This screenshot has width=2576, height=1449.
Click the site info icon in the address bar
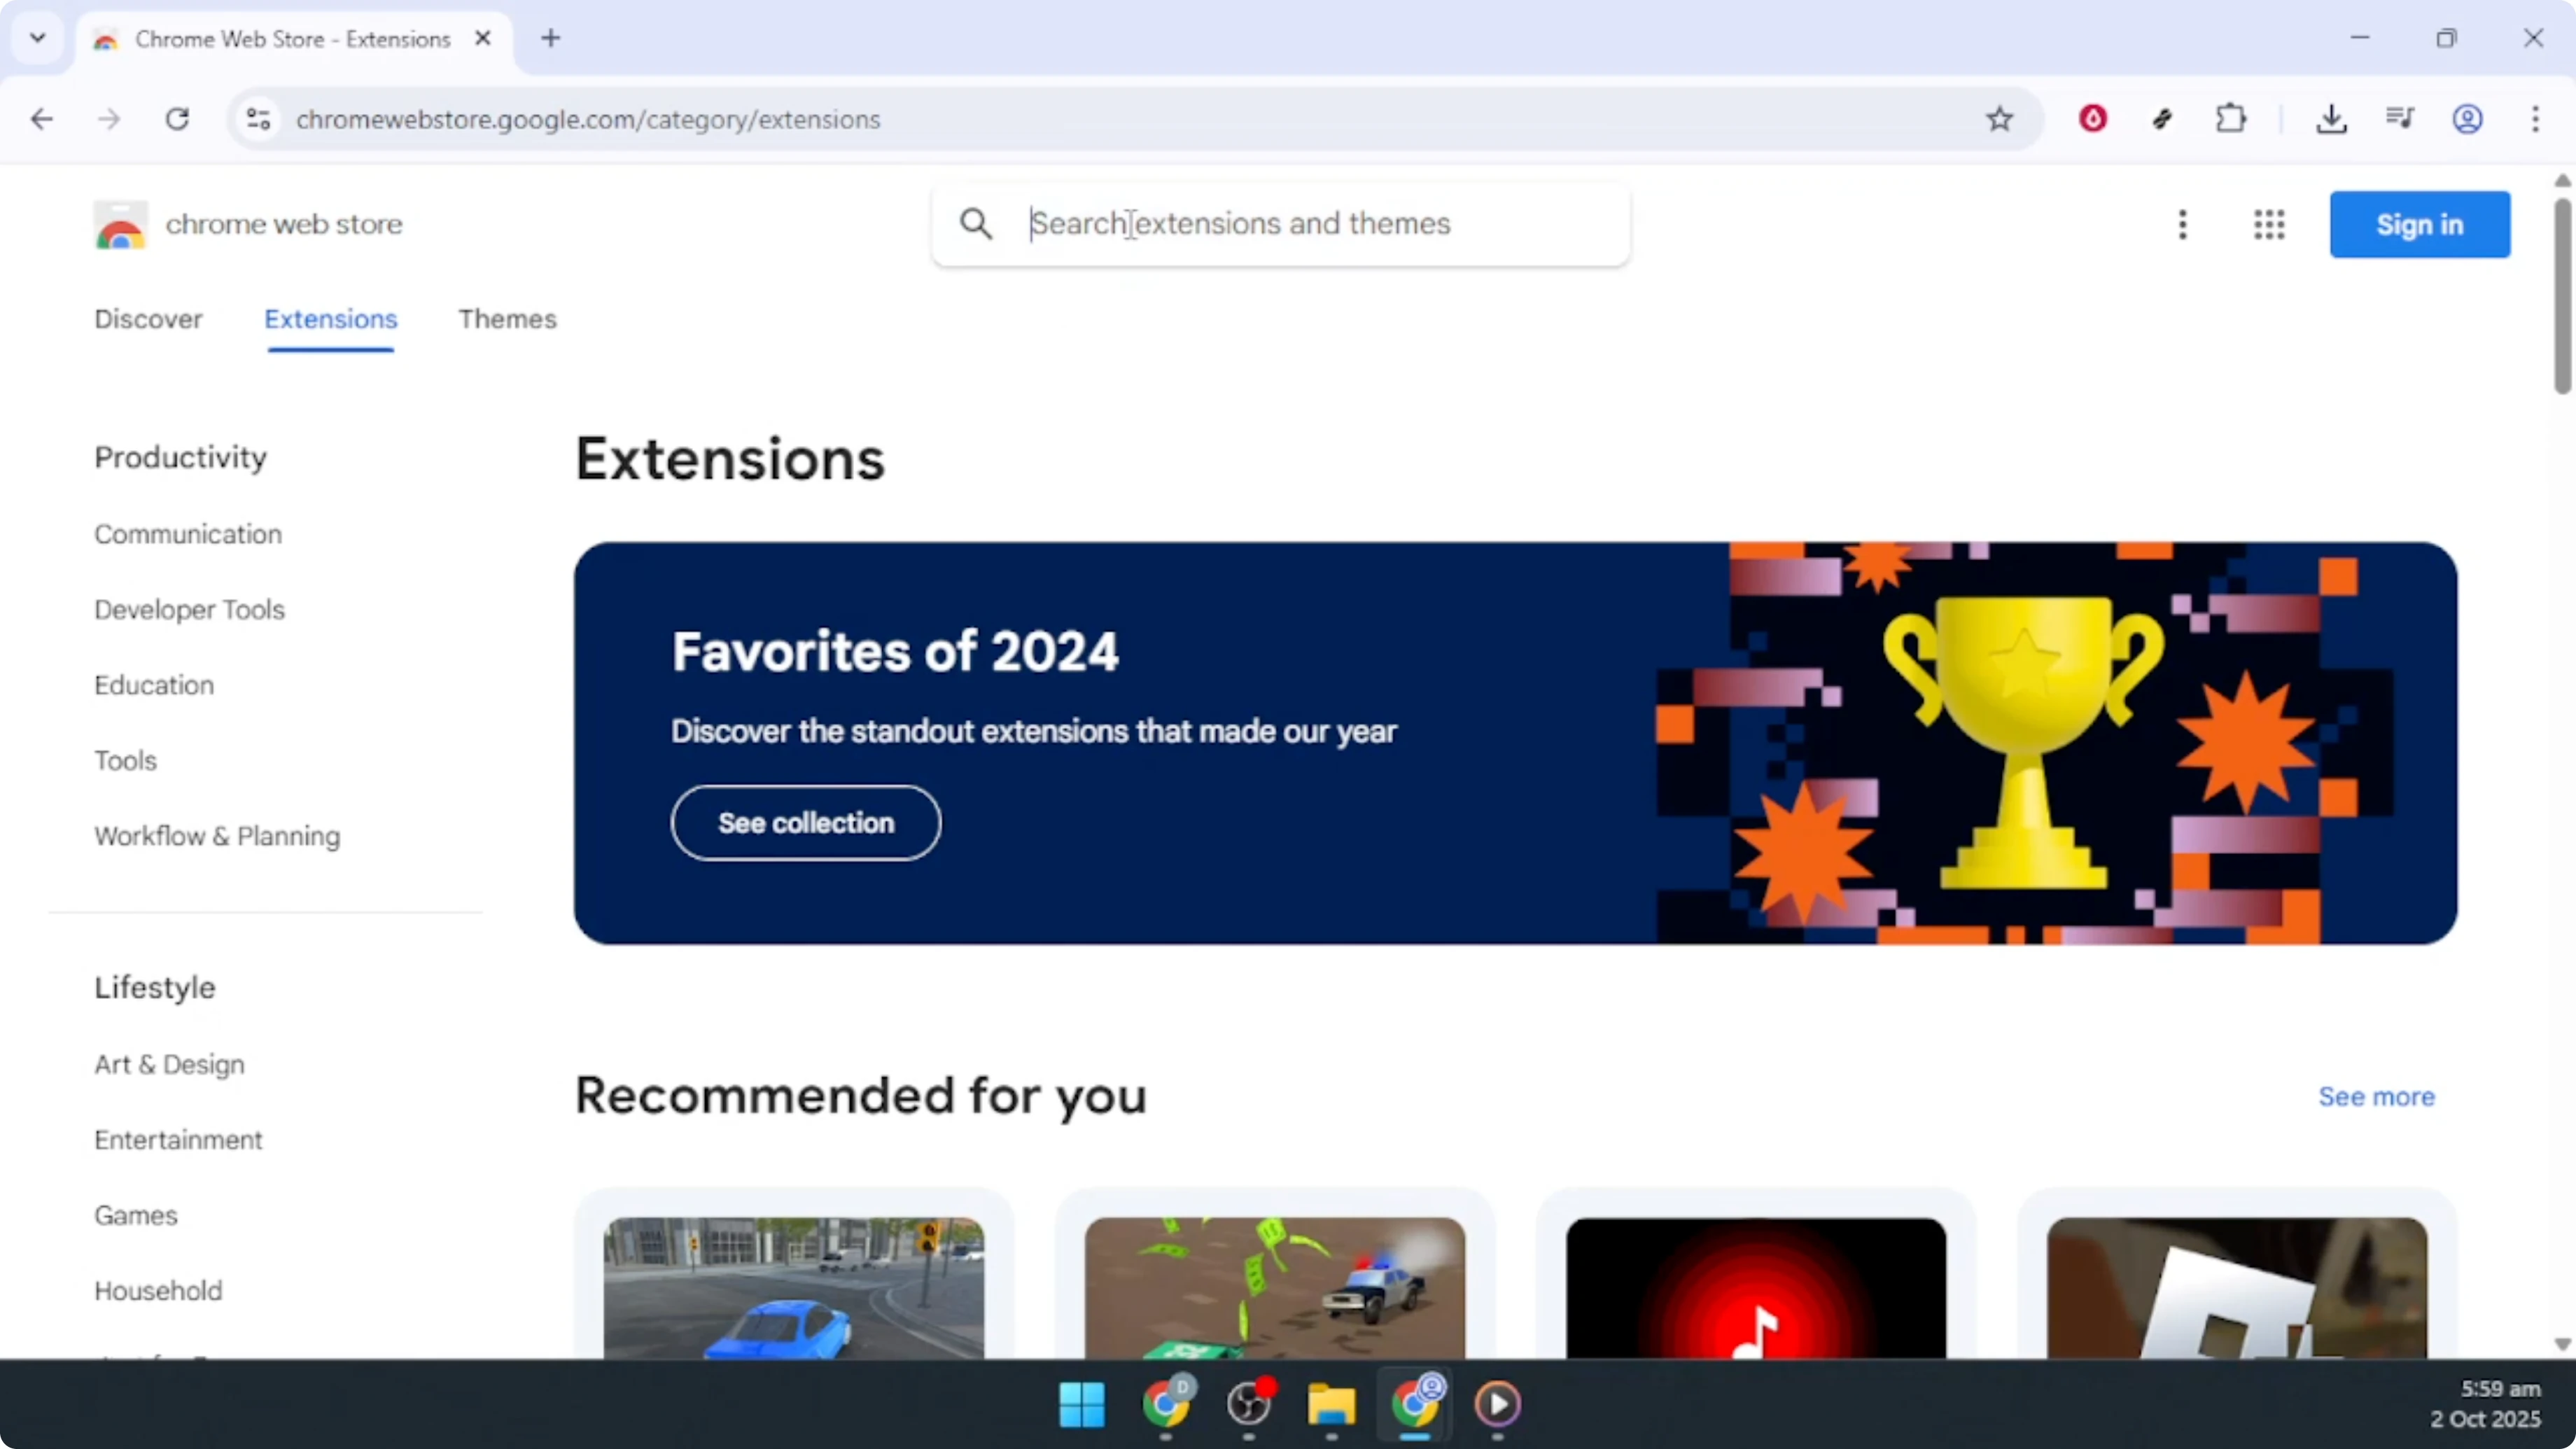[257, 118]
